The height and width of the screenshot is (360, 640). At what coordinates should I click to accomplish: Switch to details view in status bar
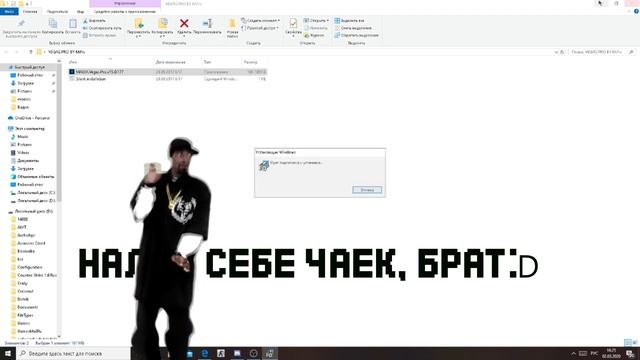[x=628, y=342]
